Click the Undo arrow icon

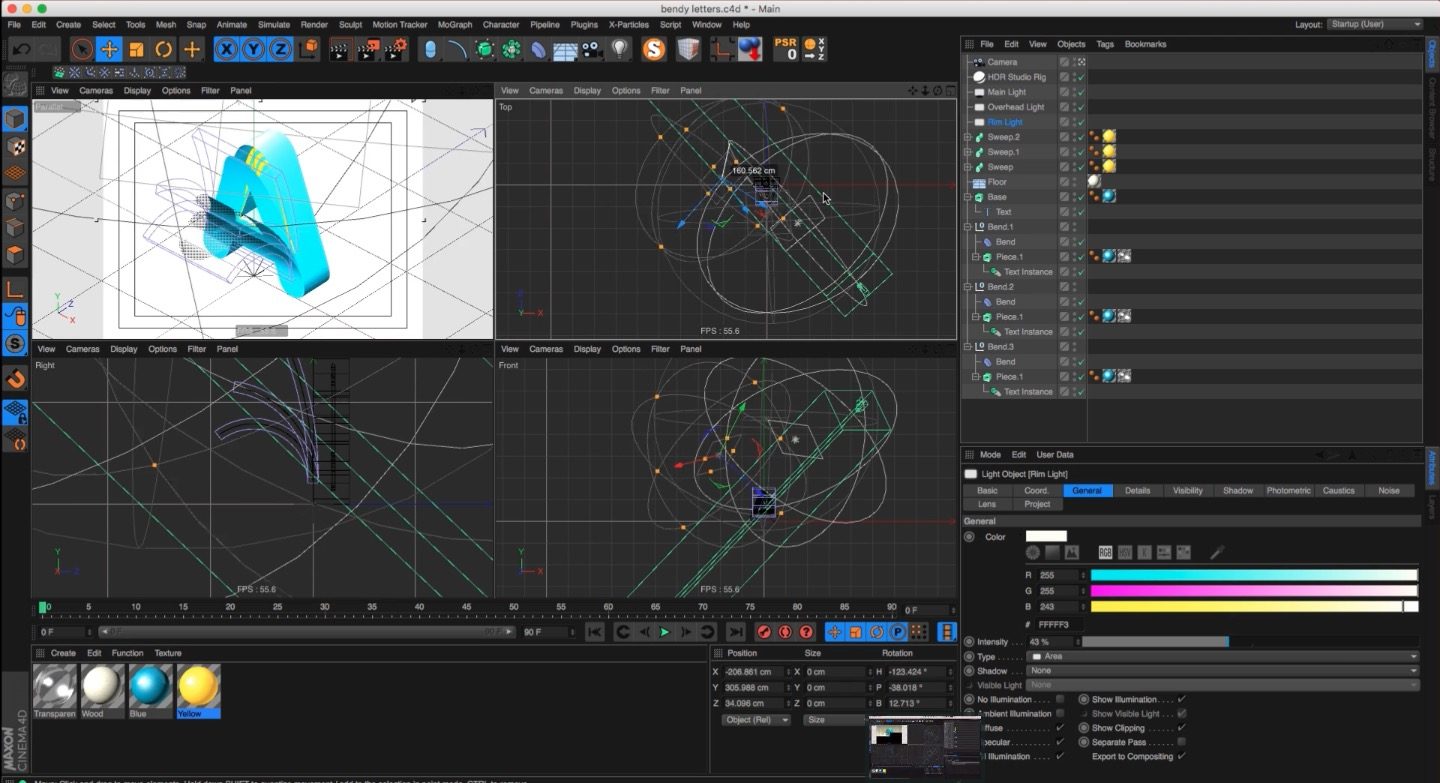pos(22,49)
